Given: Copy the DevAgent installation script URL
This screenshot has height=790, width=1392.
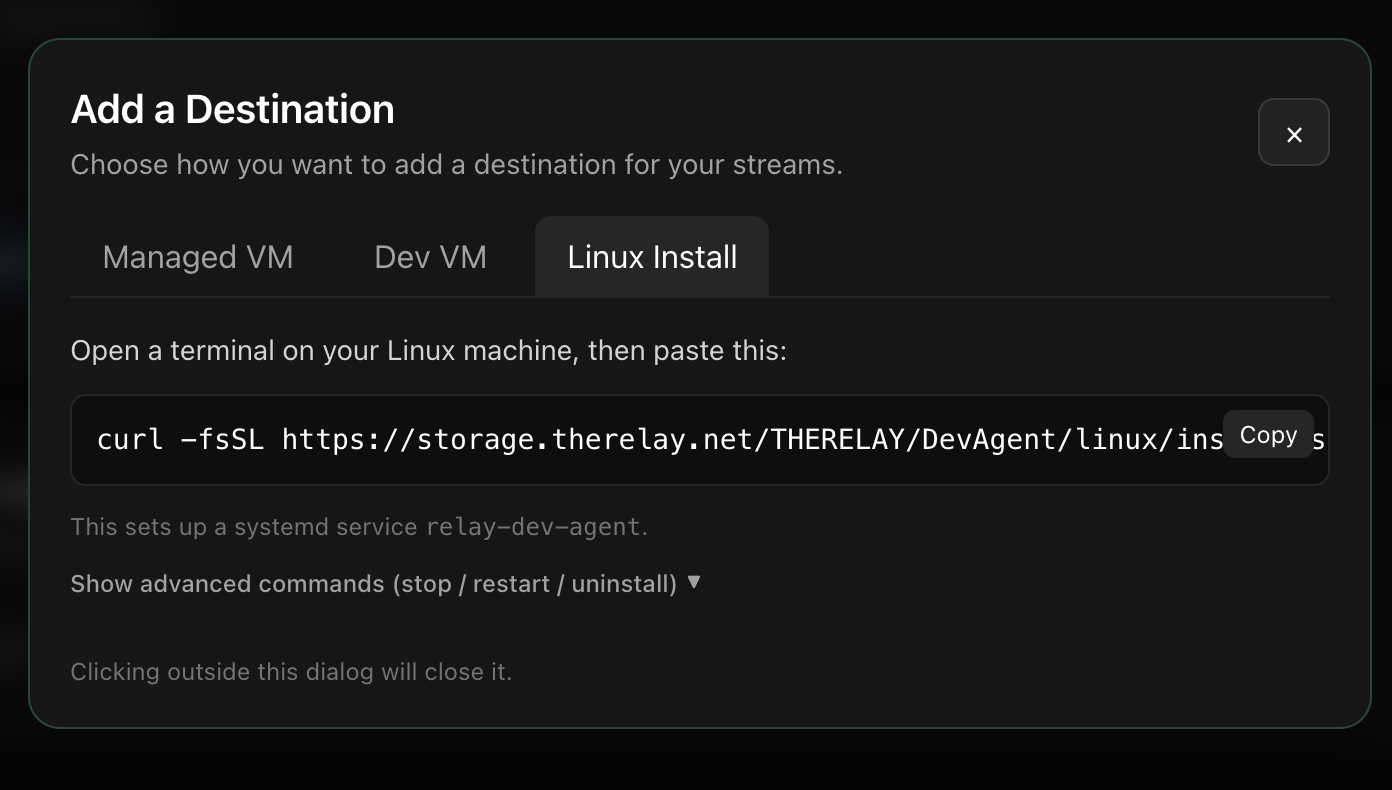Looking at the screenshot, I should 1268,434.
